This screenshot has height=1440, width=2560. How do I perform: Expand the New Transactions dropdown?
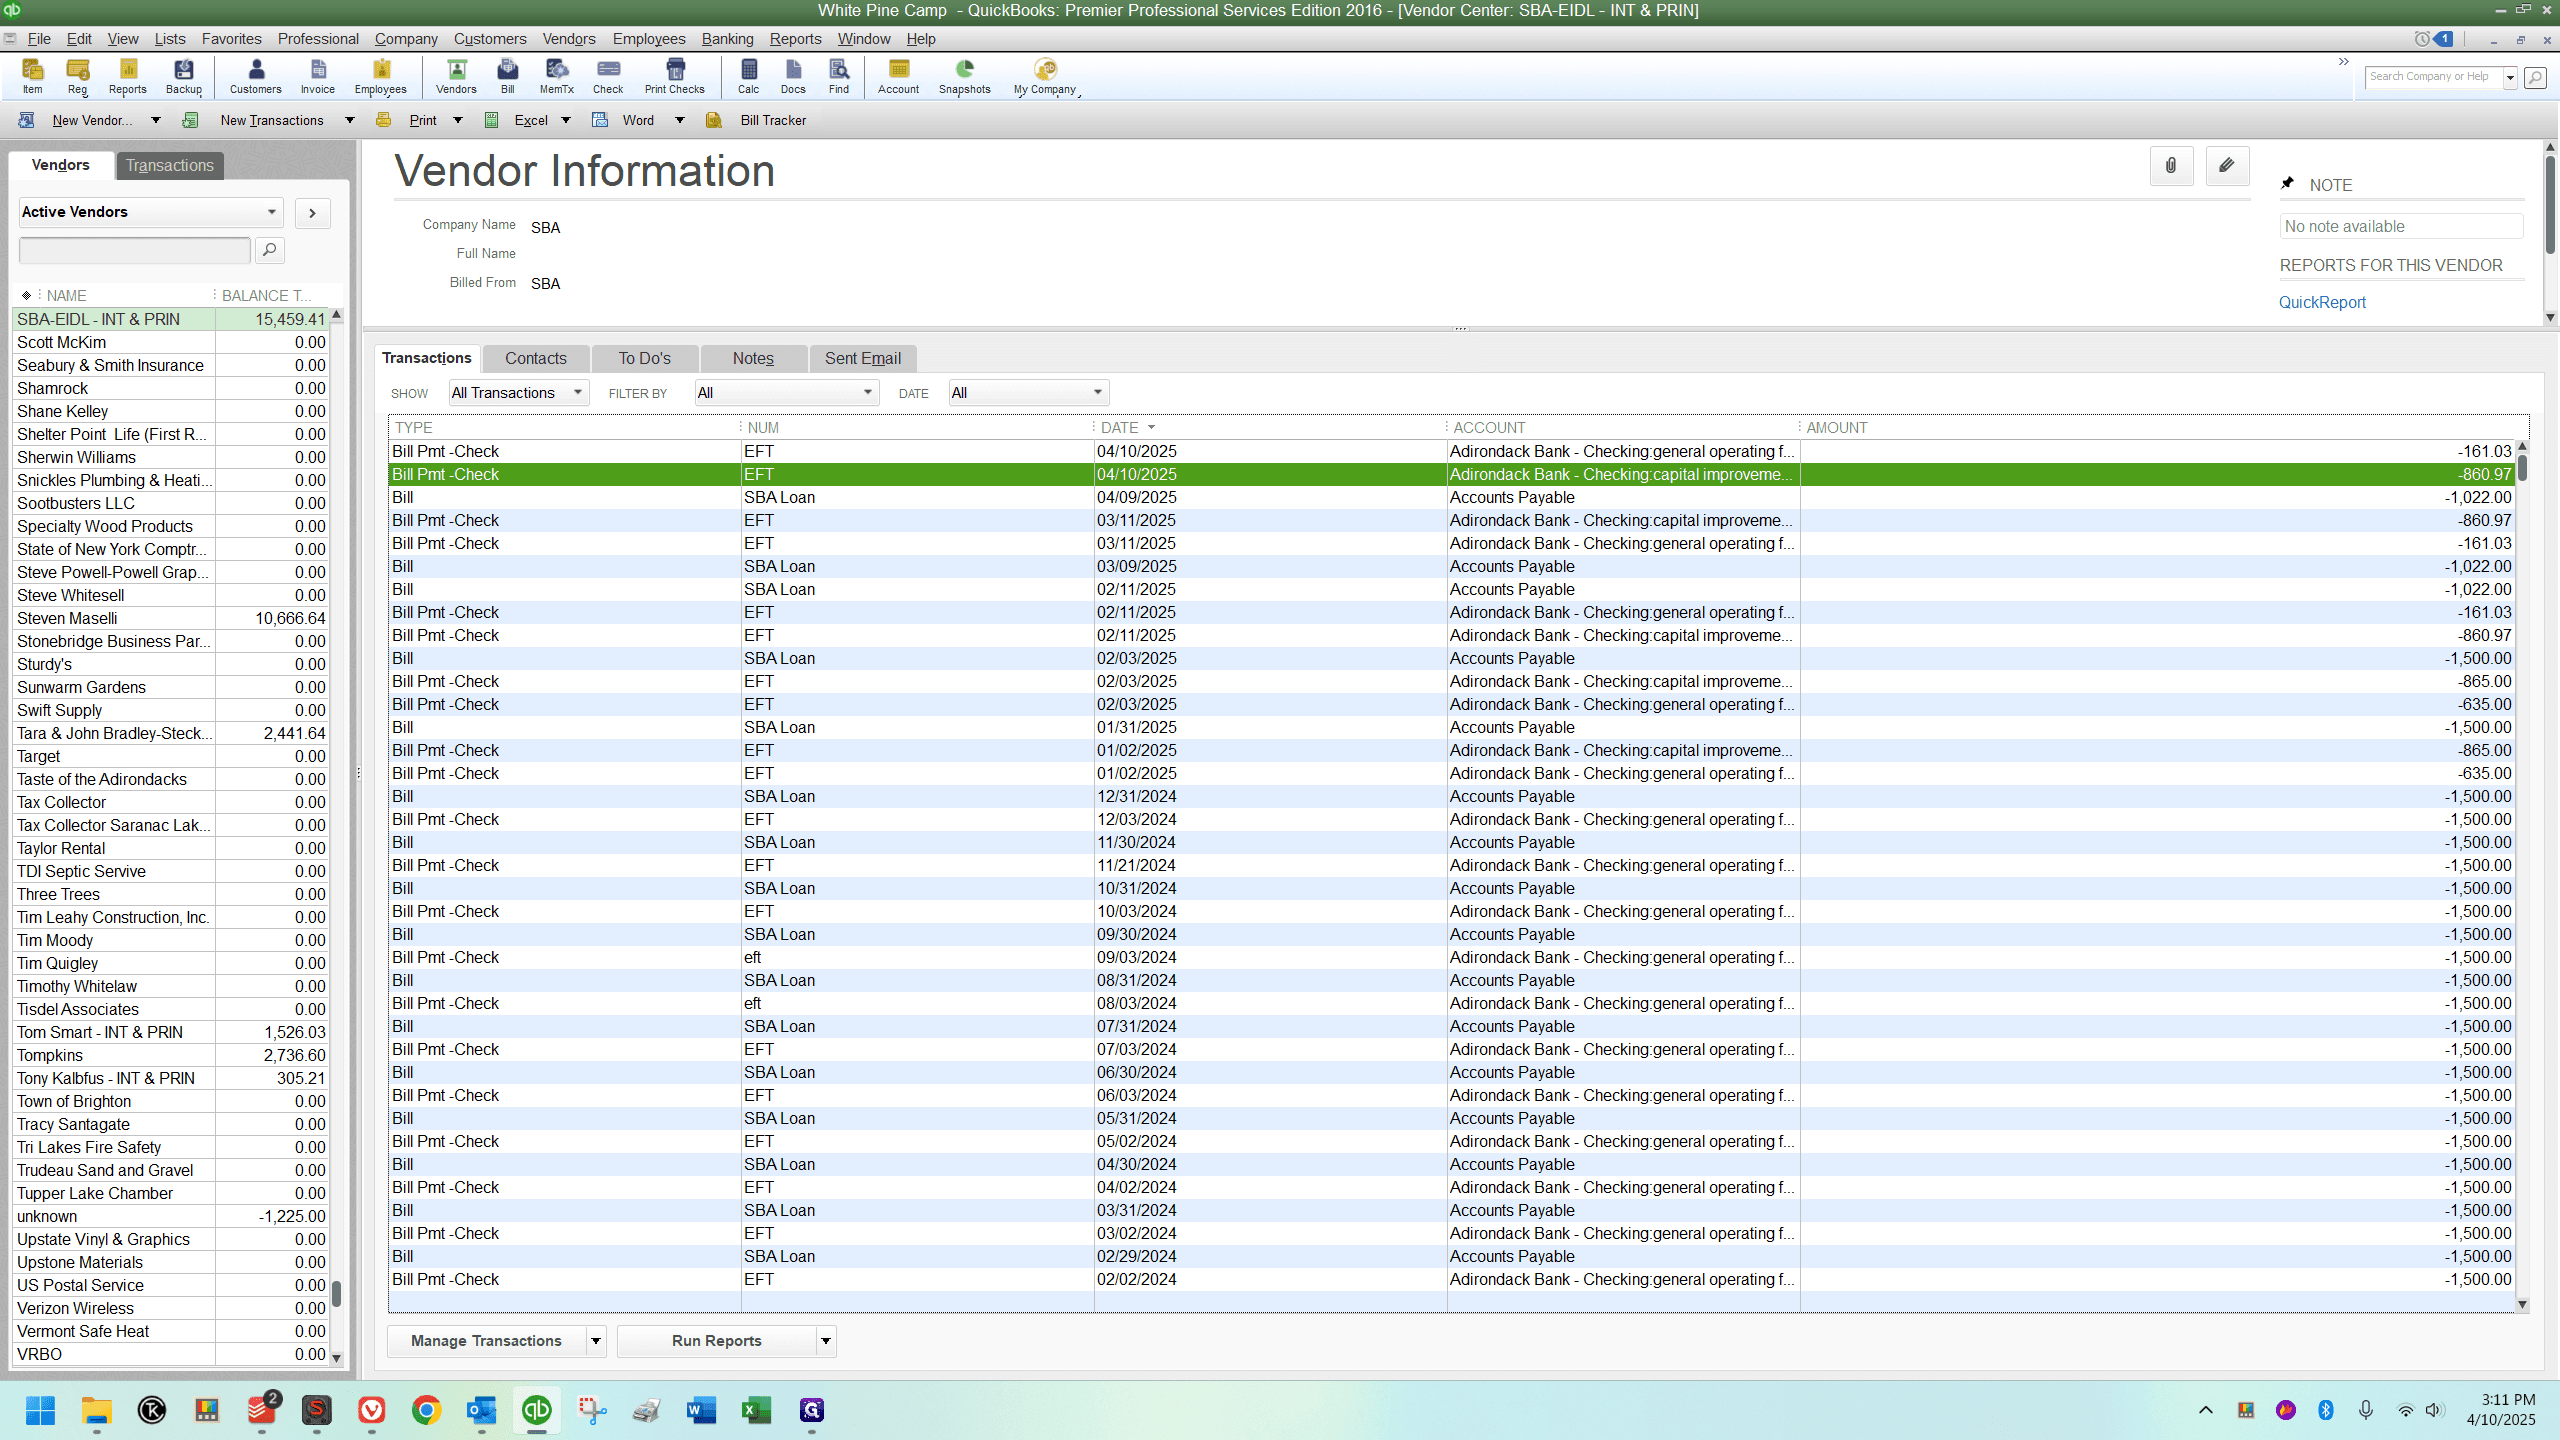349,120
